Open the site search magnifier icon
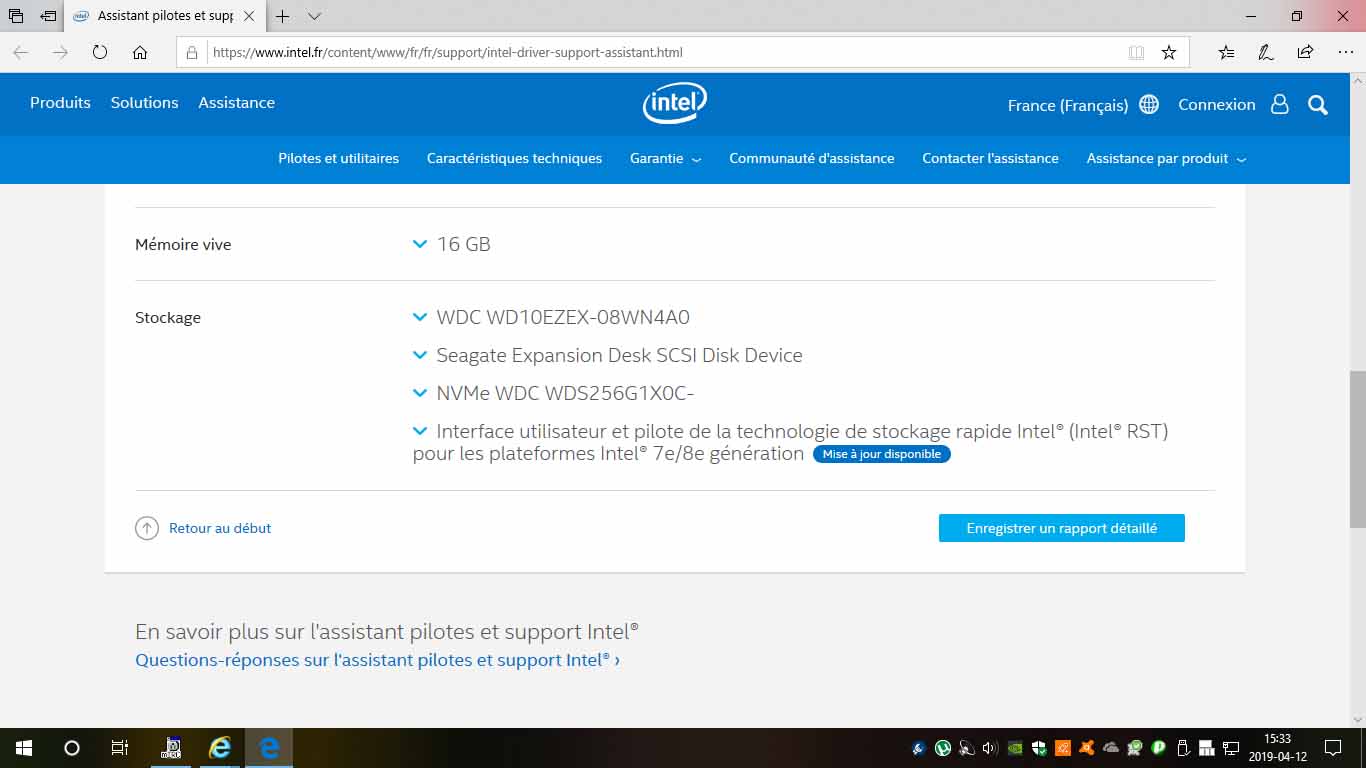Viewport: 1366px width, 768px height. (x=1318, y=105)
